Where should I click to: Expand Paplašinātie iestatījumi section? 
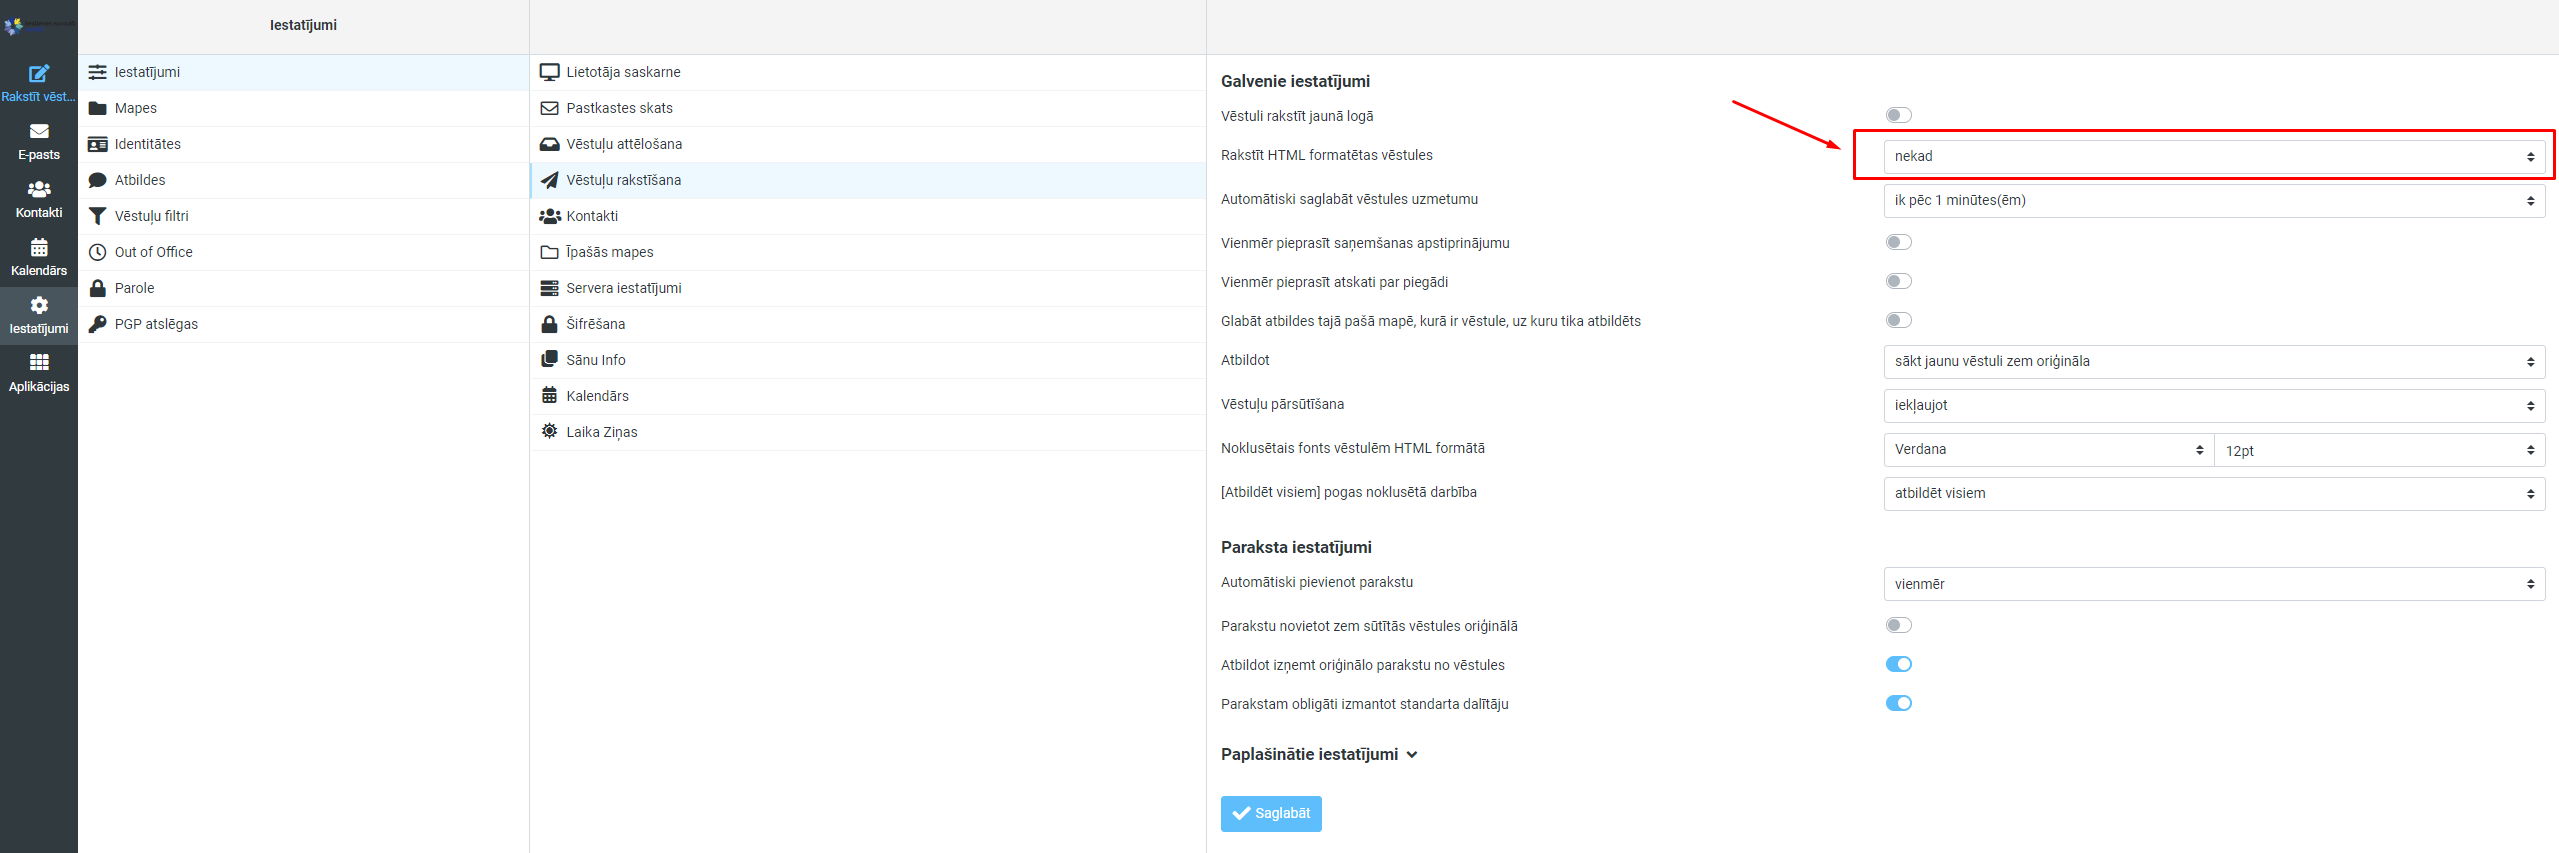(x=1318, y=755)
